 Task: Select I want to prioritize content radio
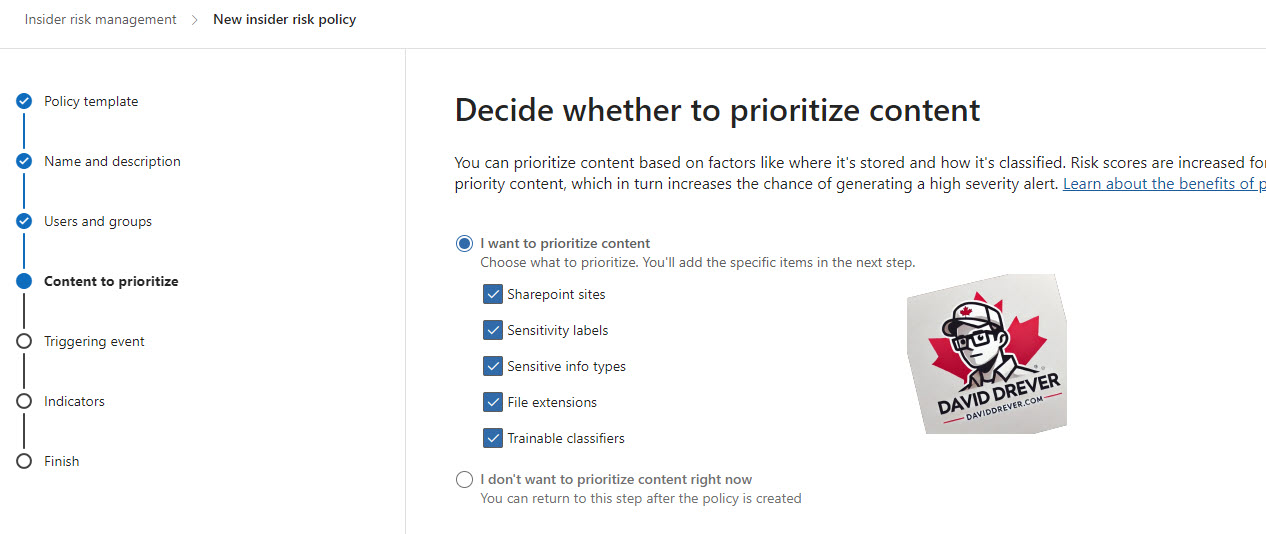(x=464, y=243)
